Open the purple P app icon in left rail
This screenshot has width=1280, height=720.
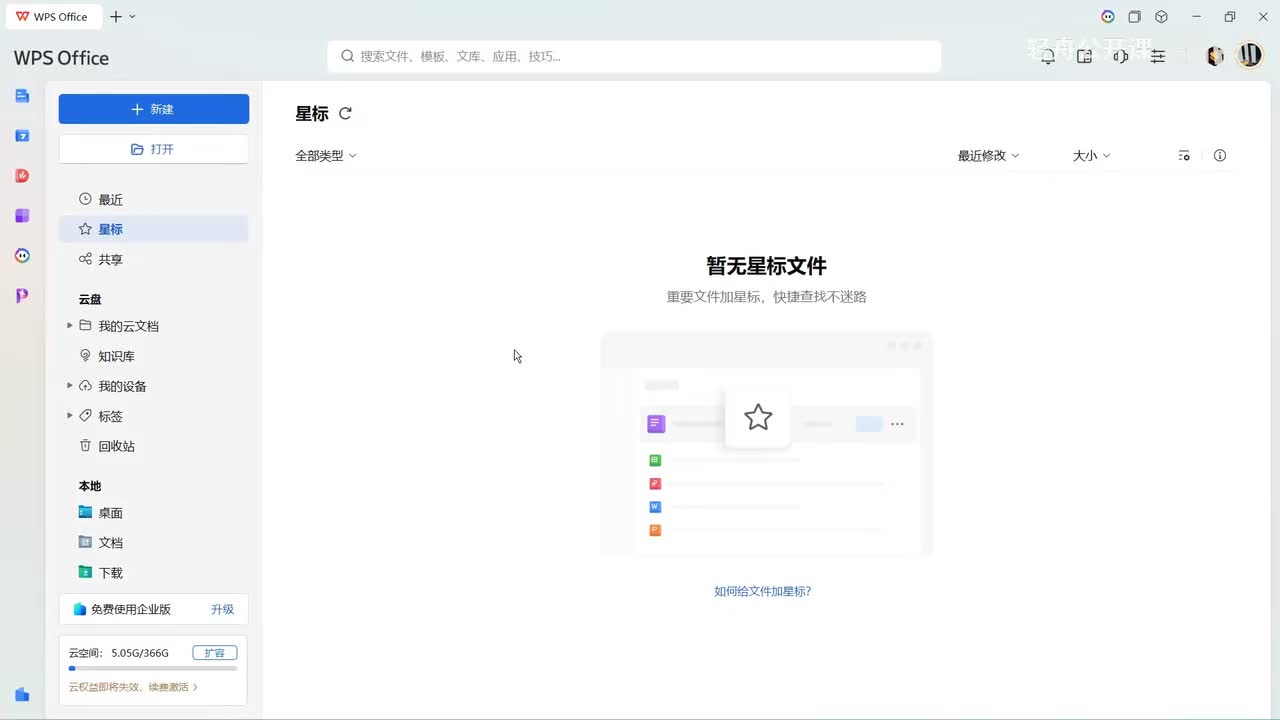click(x=22, y=296)
